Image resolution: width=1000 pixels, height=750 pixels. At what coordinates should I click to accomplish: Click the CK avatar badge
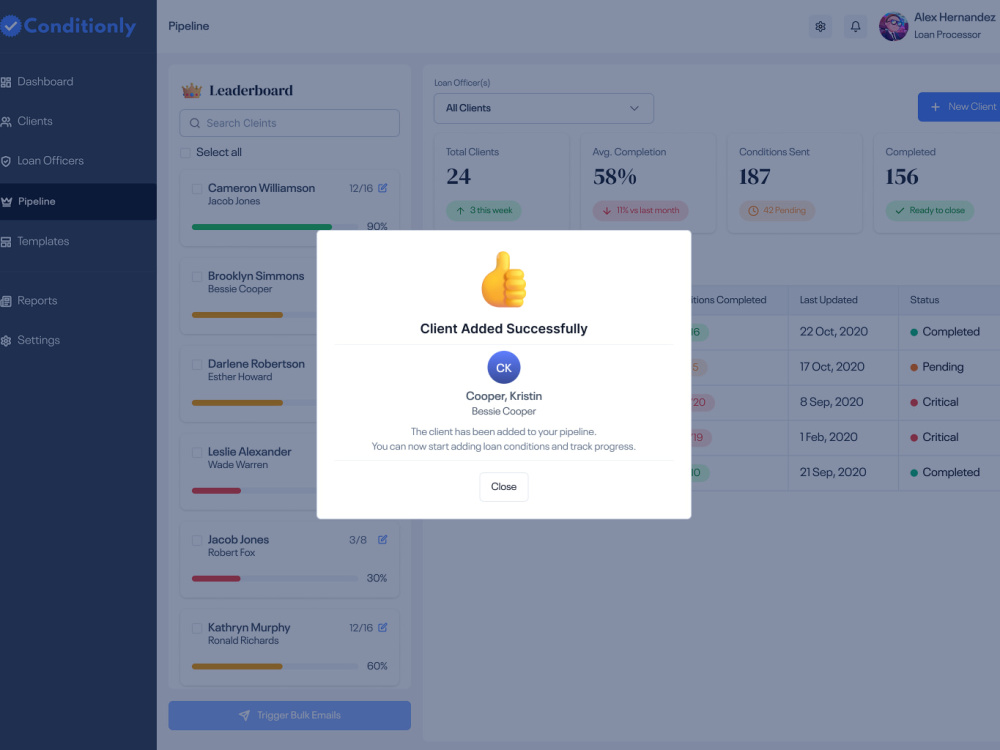point(504,367)
